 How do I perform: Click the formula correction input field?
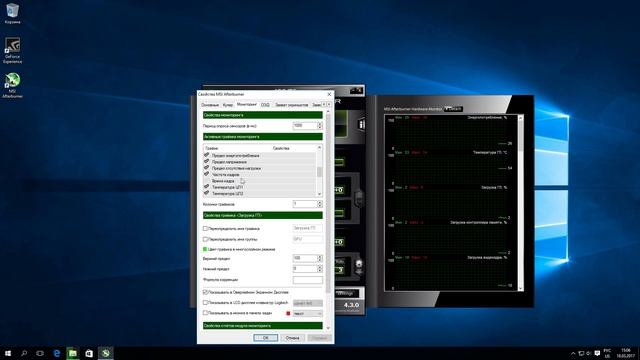308,280
